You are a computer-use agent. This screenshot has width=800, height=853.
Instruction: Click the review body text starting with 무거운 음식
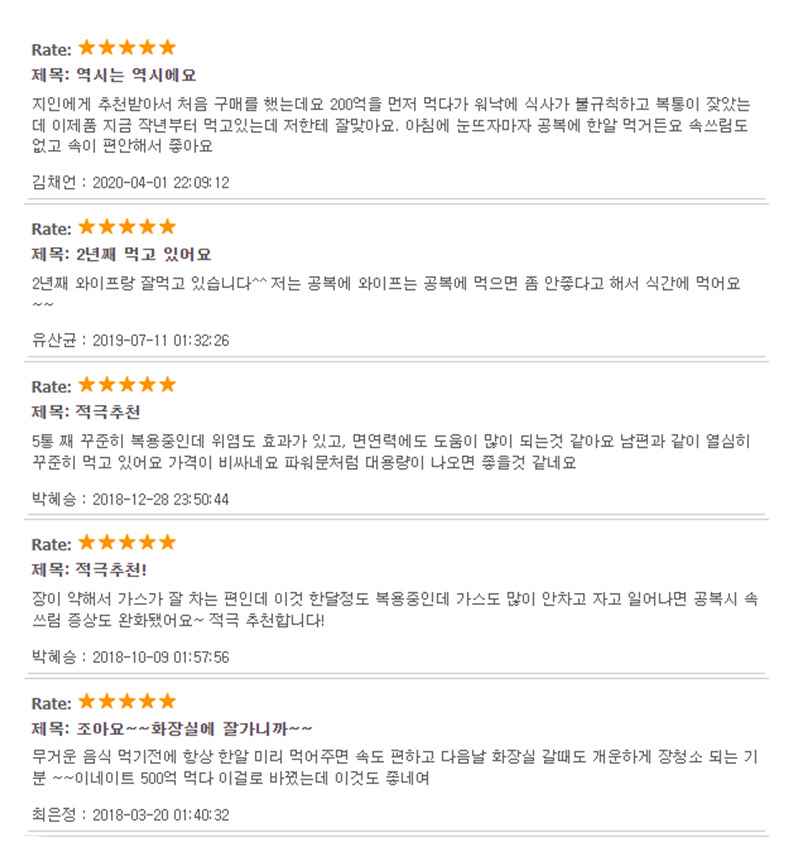[x=395, y=767]
